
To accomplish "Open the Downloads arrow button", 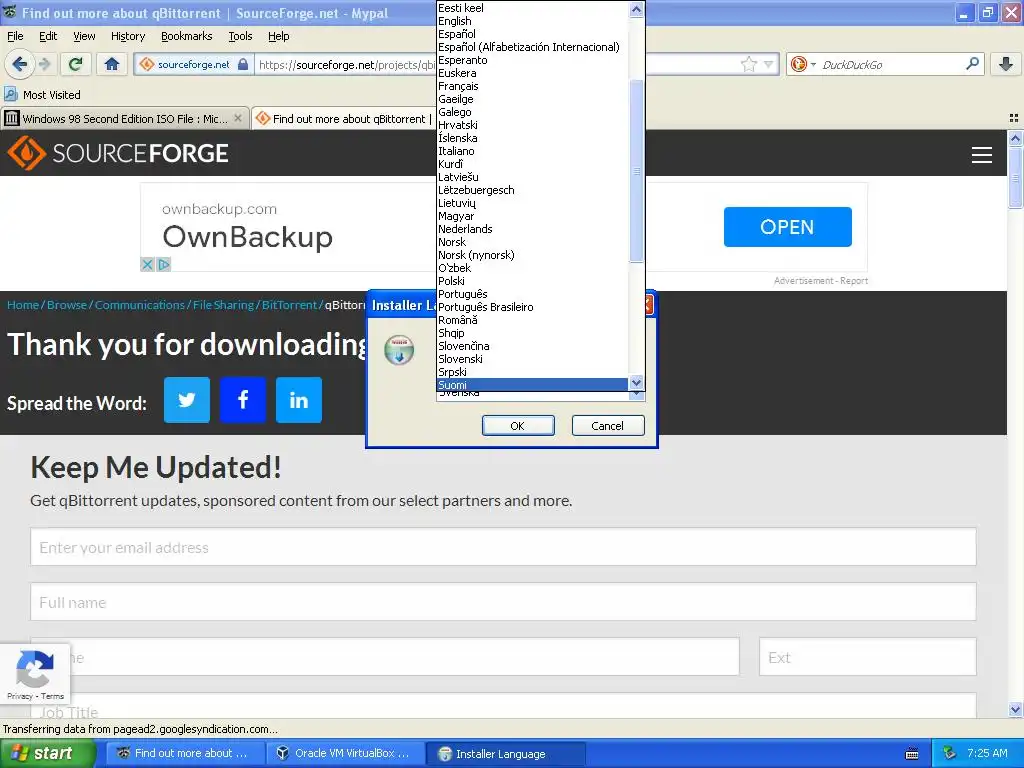I will point(1006,64).
